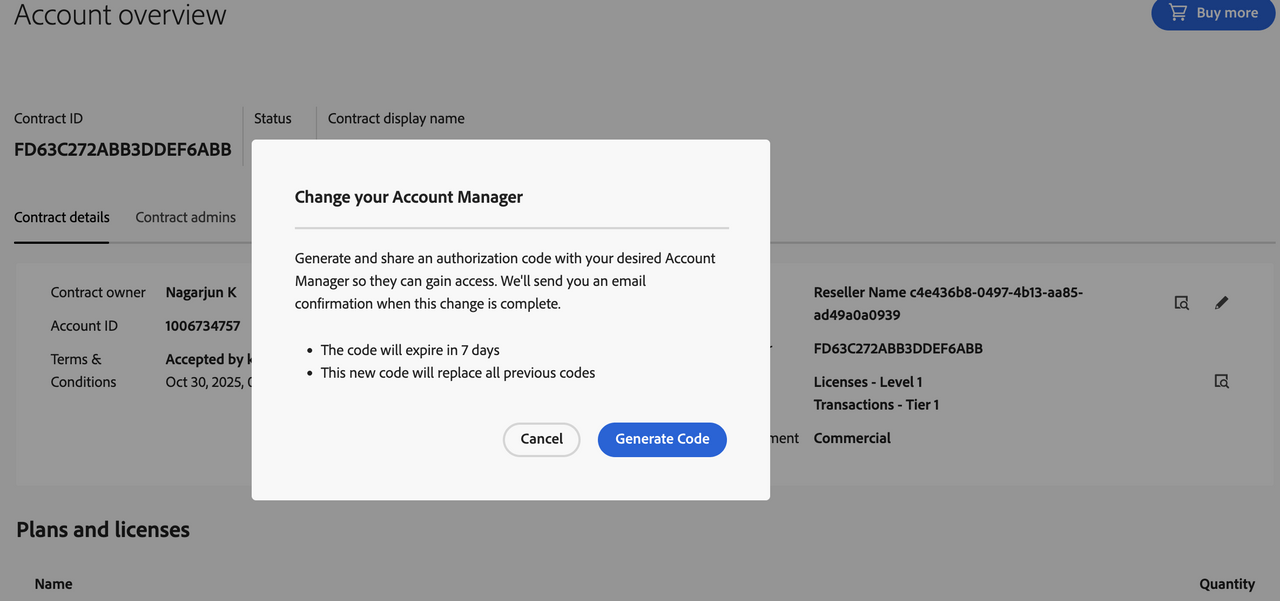Open the view details icon next to Reseller Name
This screenshot has width=1280, height=601.
[x=1181, y=303]
